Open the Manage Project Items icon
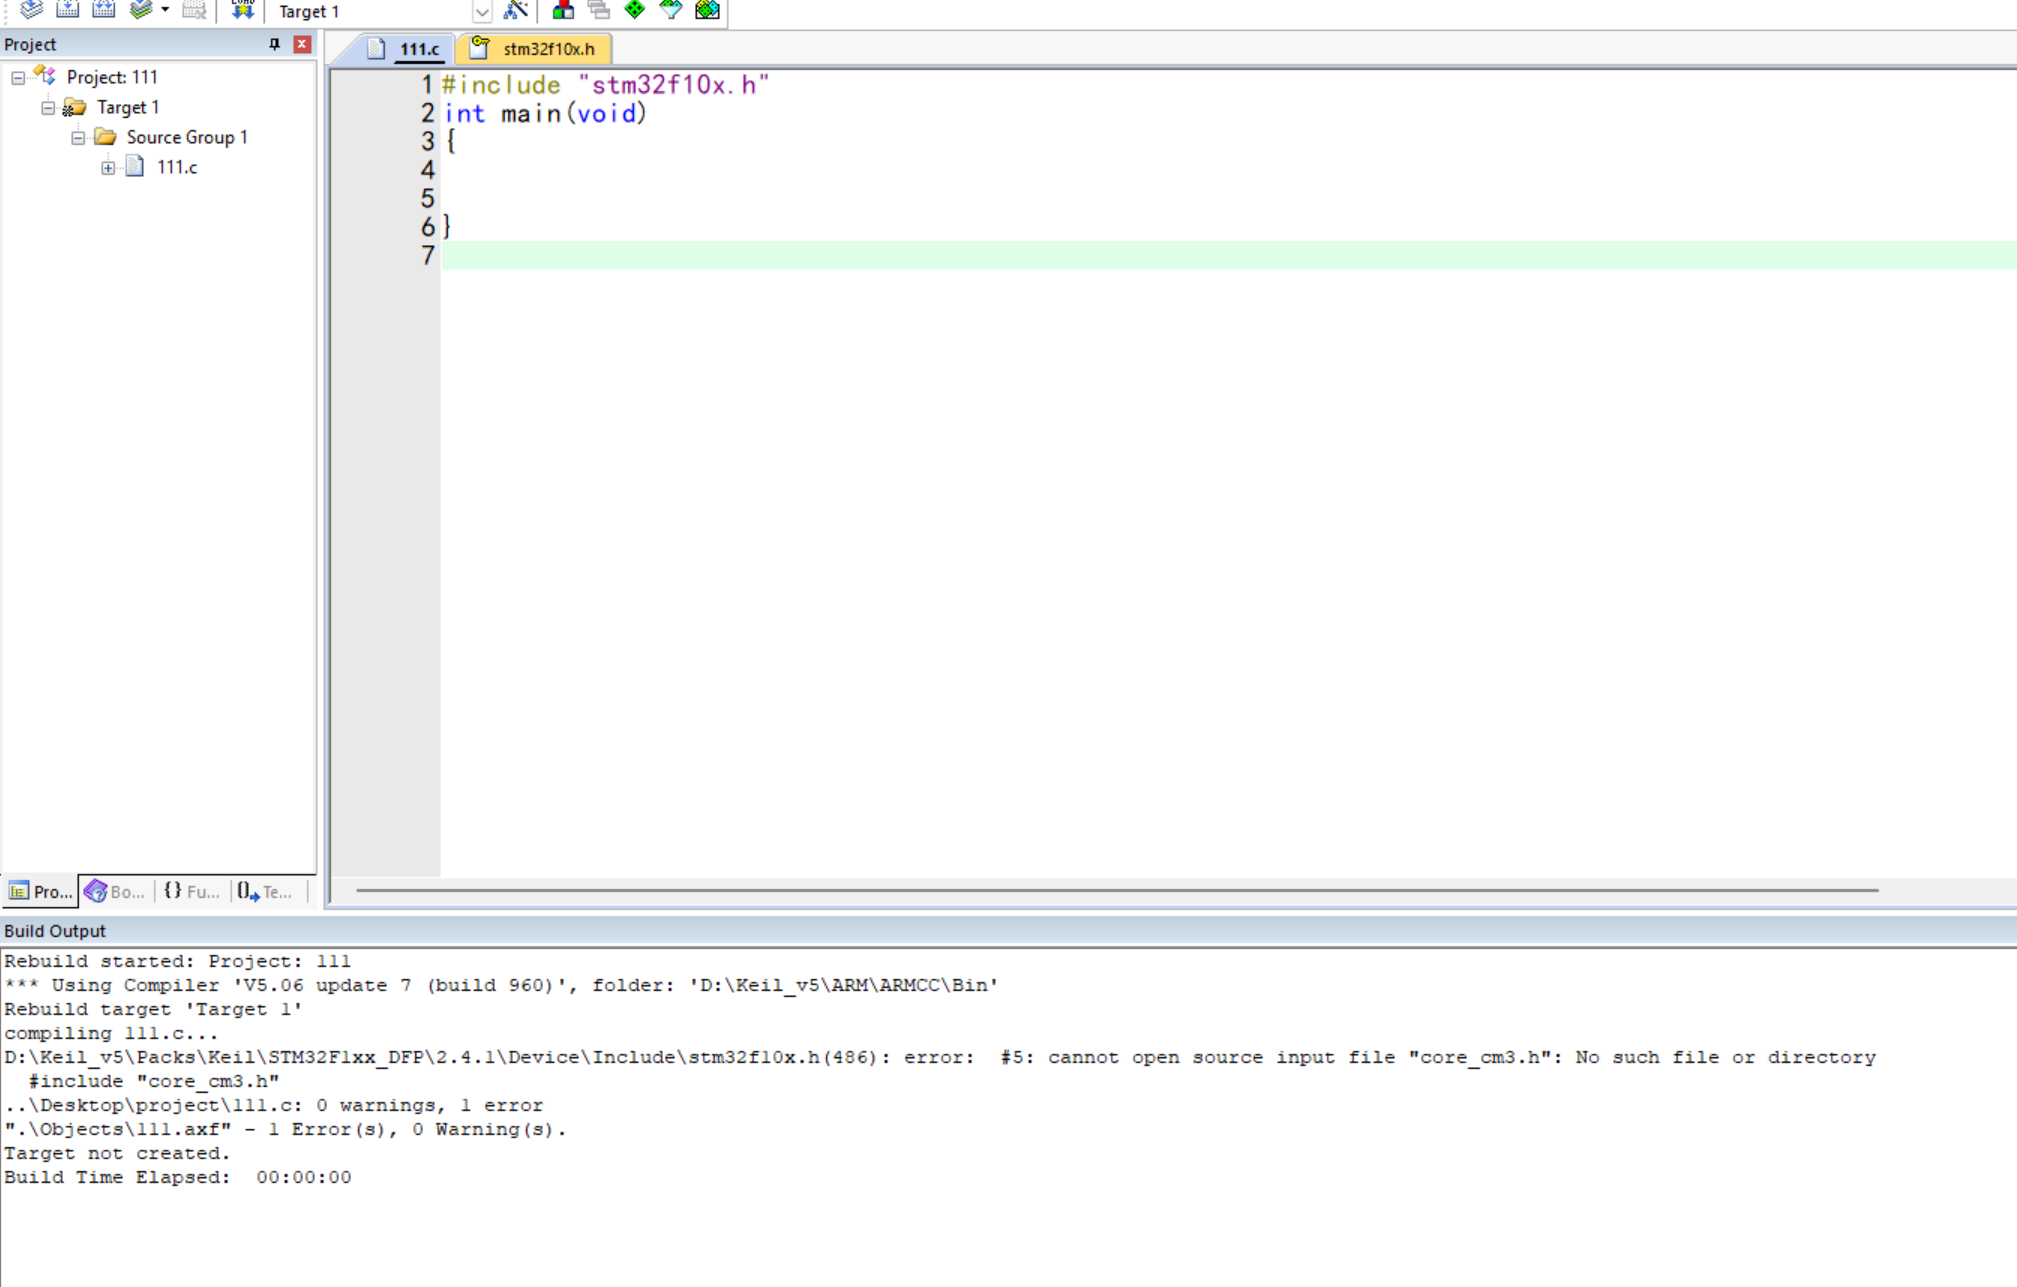 pyautogui.click(x=563, y=10)
